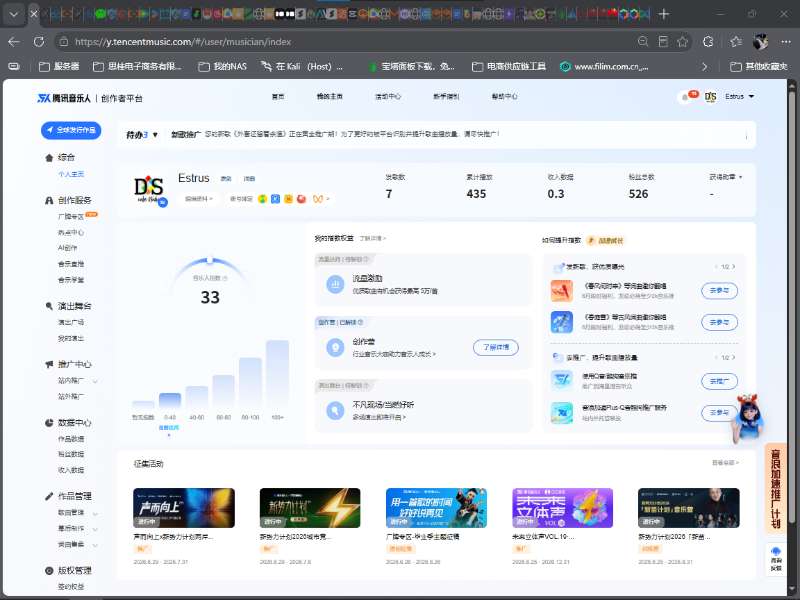Select 作品数据 in the sidebar
The height and width of the screenshot is (600, 800).
[71, 439]
